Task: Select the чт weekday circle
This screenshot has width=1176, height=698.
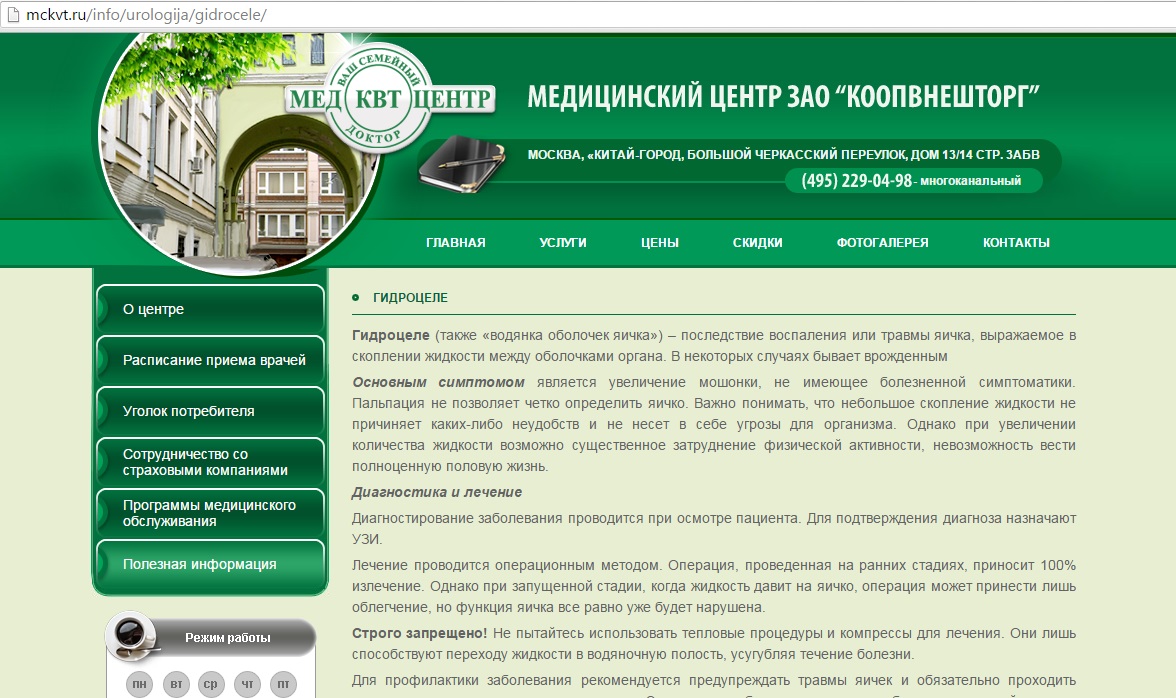Action: [x=248, y=684]
